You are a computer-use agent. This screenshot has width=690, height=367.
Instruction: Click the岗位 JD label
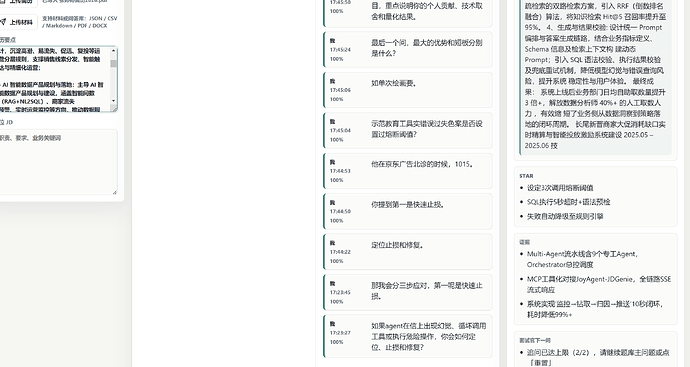click(x=6, y=122)
